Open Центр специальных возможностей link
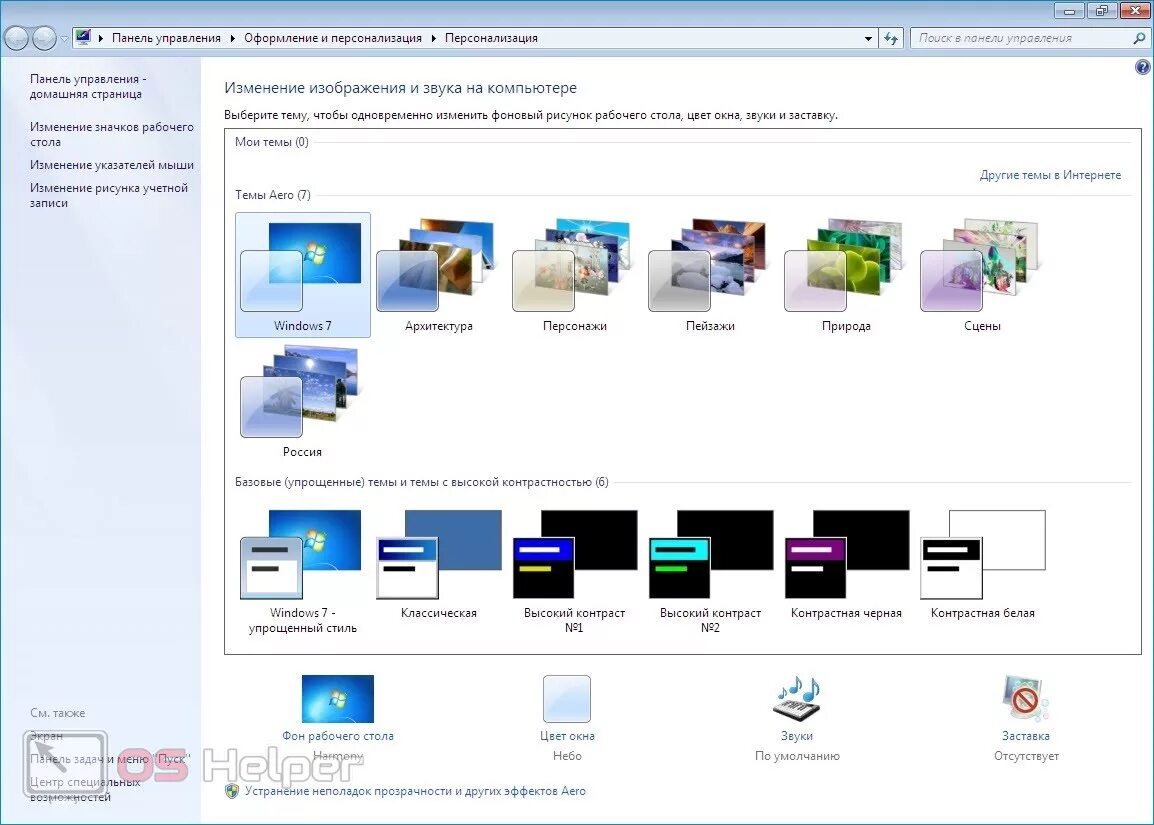 (x=85, y=789)
